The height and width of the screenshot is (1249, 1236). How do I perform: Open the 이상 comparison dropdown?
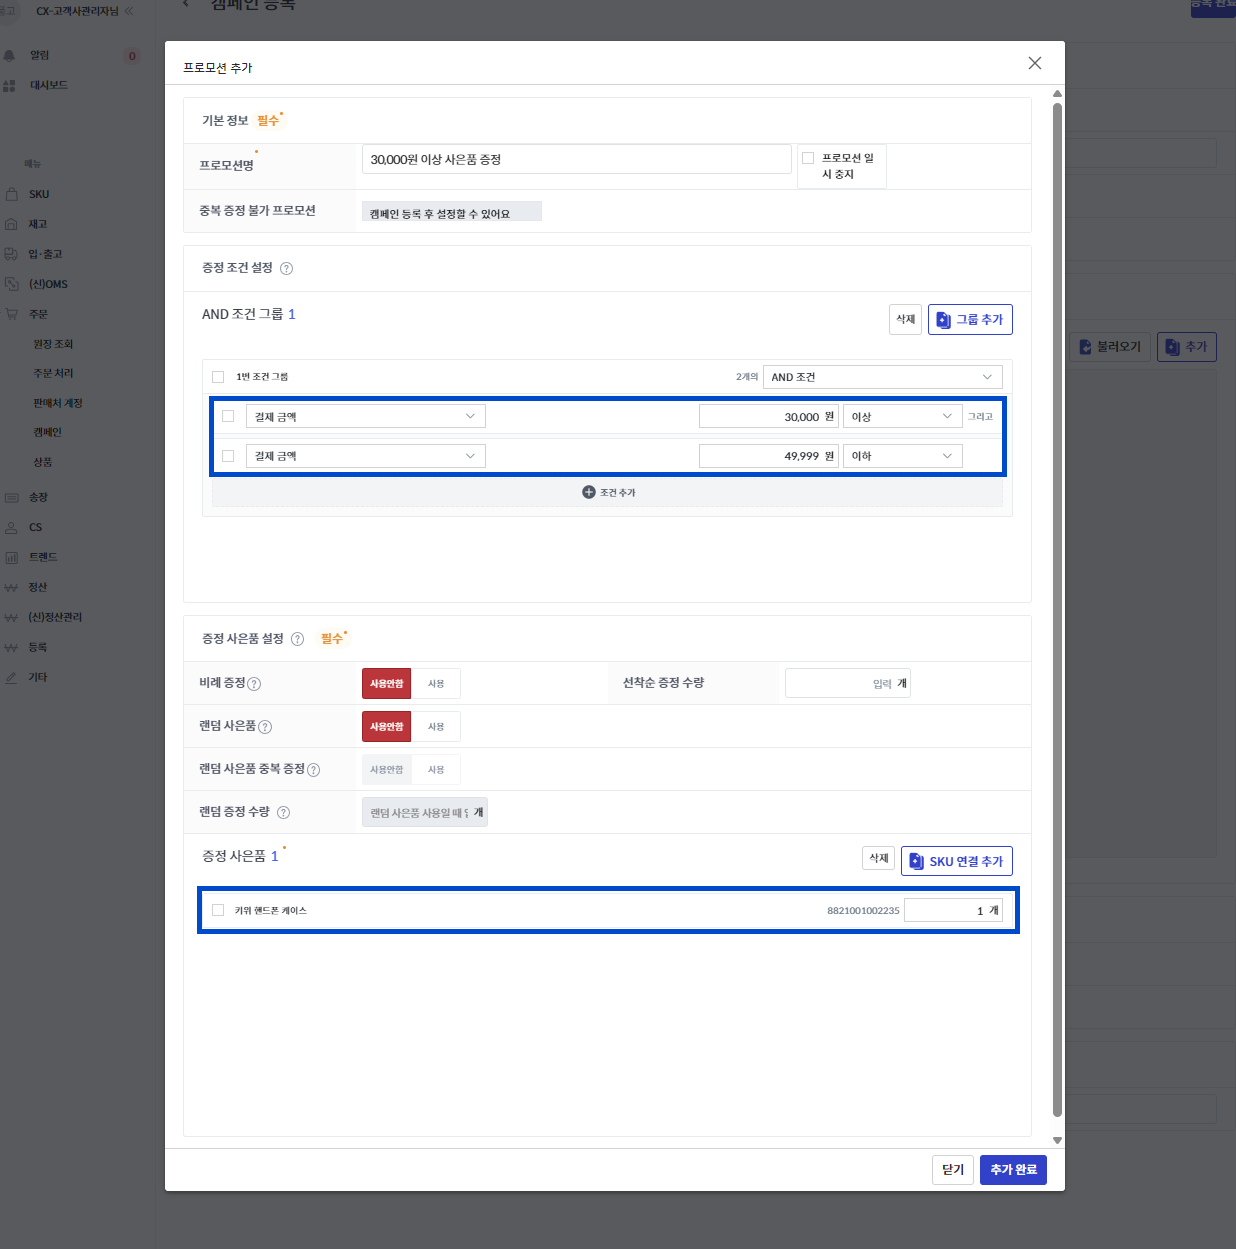click(901, 416)
